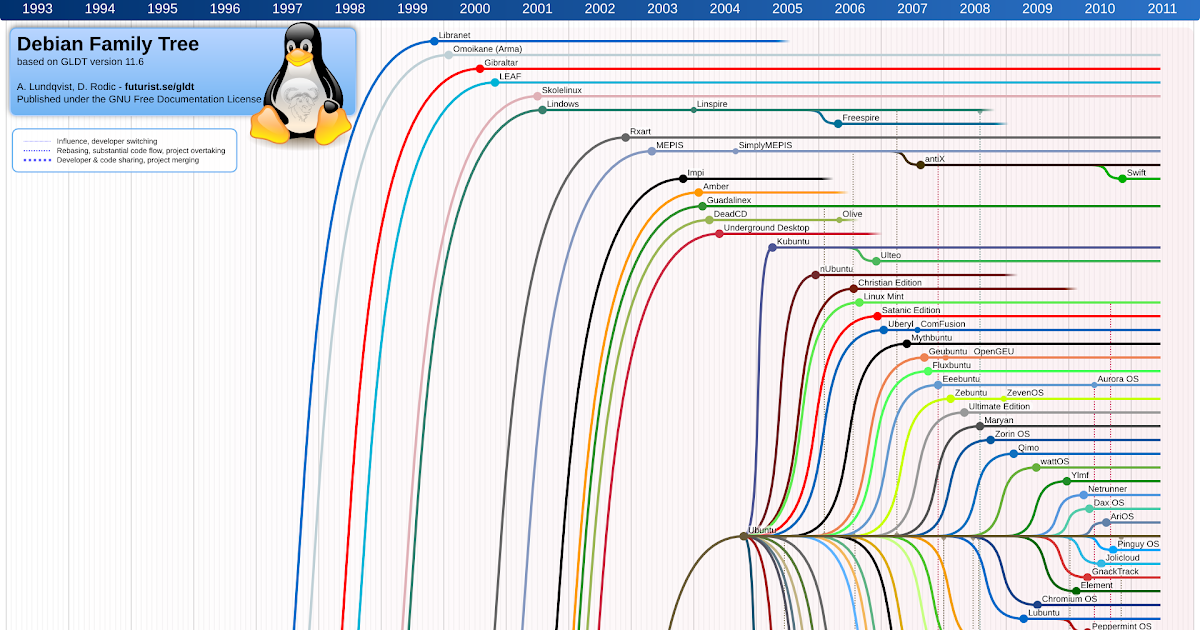Click the Lindows label
Screen dimensions: 1200x630
tap(563, 104)
